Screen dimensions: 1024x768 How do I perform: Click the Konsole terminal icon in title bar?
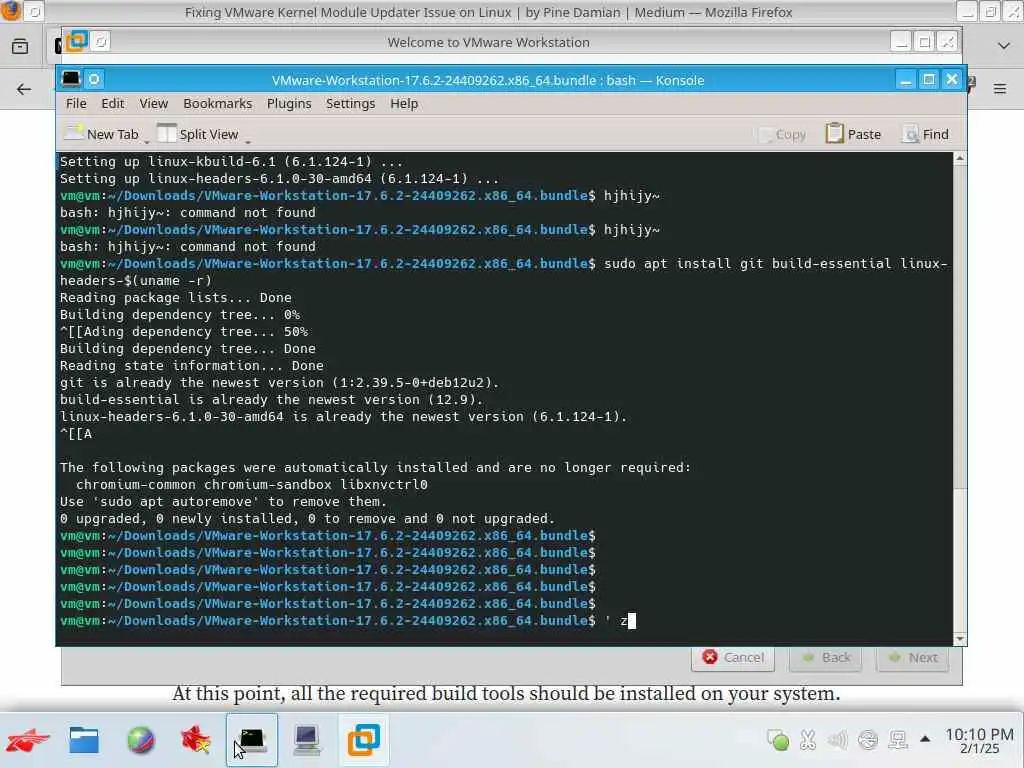click(x=71, y=80)
